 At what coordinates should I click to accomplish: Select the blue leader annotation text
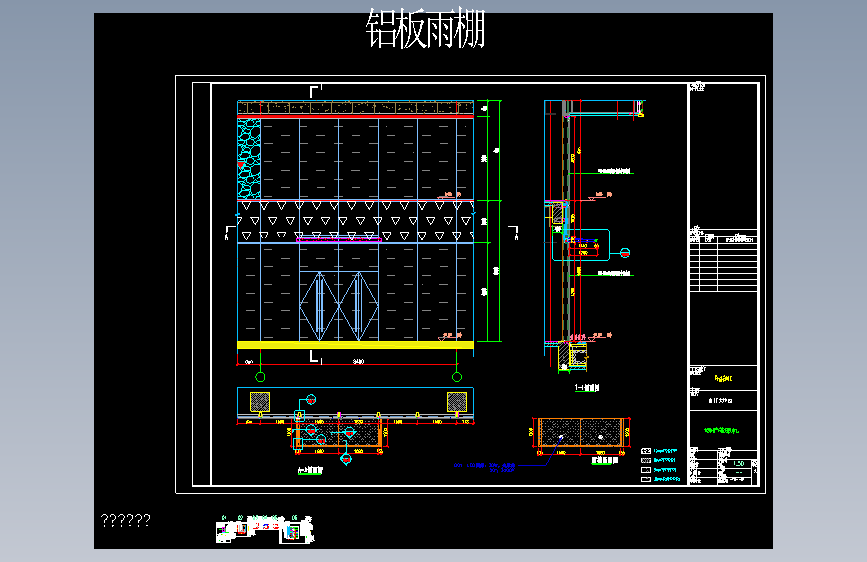[x=484, y=468]
